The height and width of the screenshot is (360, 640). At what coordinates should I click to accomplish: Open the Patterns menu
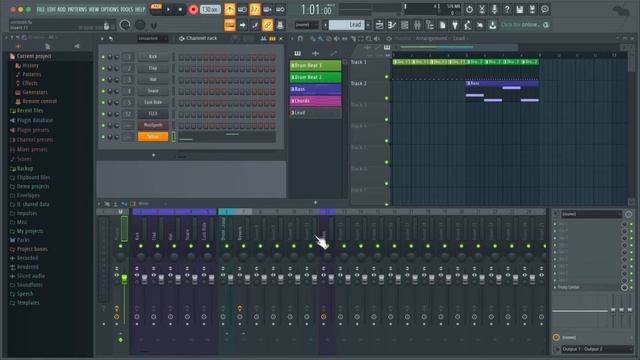[77, 9]
